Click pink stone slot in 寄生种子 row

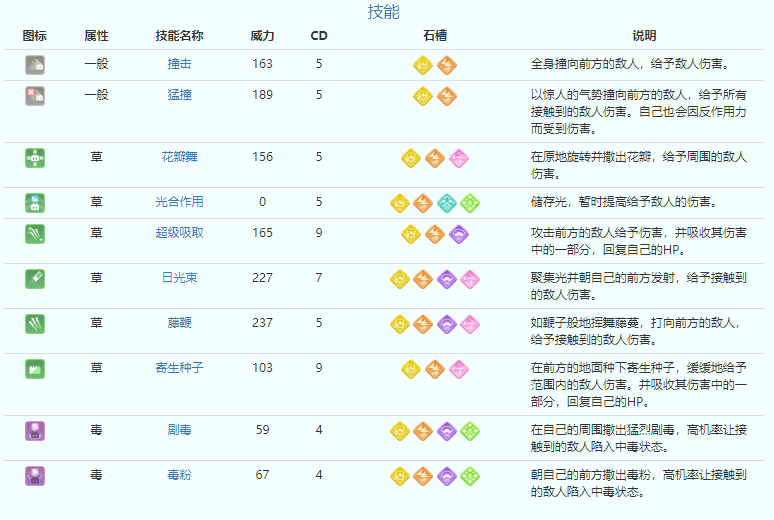pyautogui.click(x=459, y=369)
